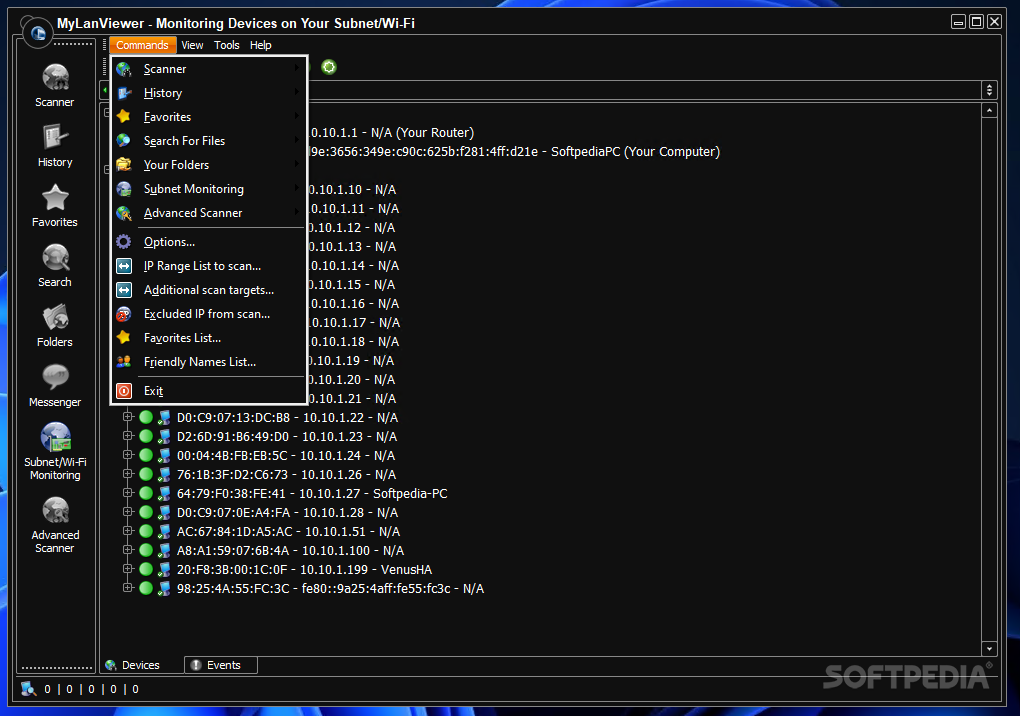This screenshot has width=1020, height=716.
Task: Select the SoftpediaPC (Your Computer) entry
Action: coord(515,152)
